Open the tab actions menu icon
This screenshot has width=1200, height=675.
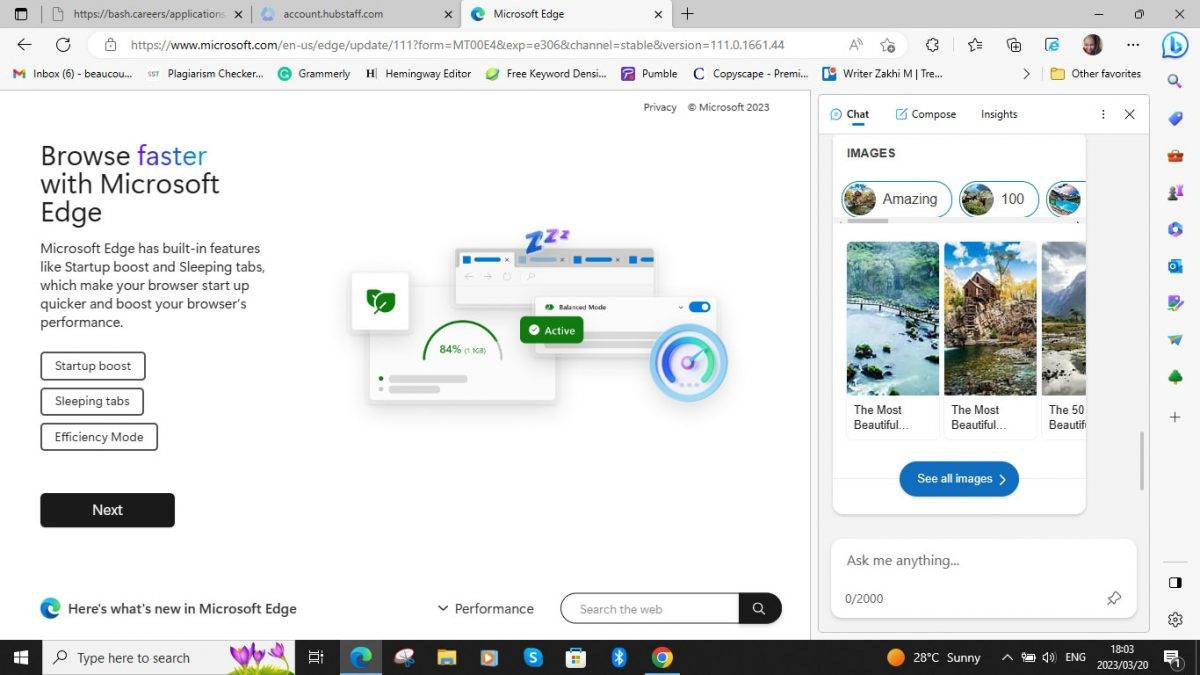pos(21,14)
